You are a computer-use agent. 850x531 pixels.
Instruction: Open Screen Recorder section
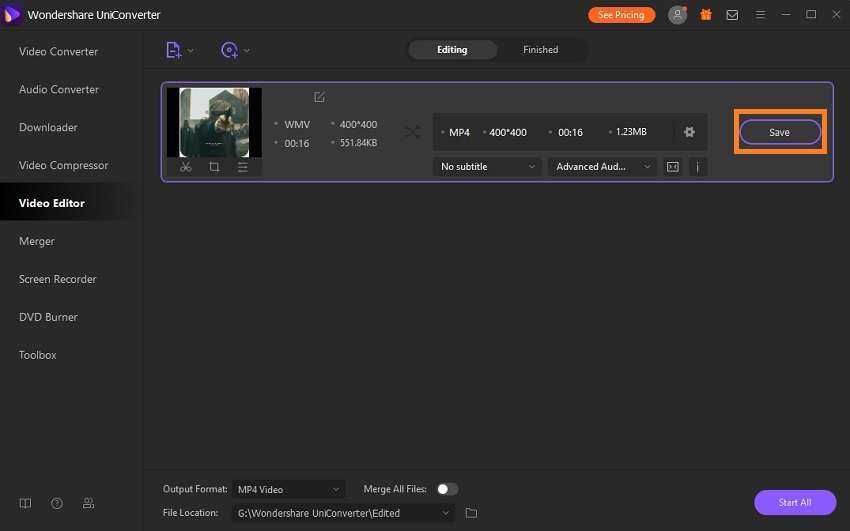tap(57, 279)
